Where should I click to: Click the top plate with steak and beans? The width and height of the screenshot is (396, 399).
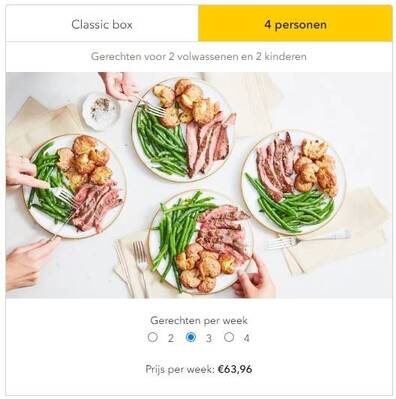coord(184,130)
